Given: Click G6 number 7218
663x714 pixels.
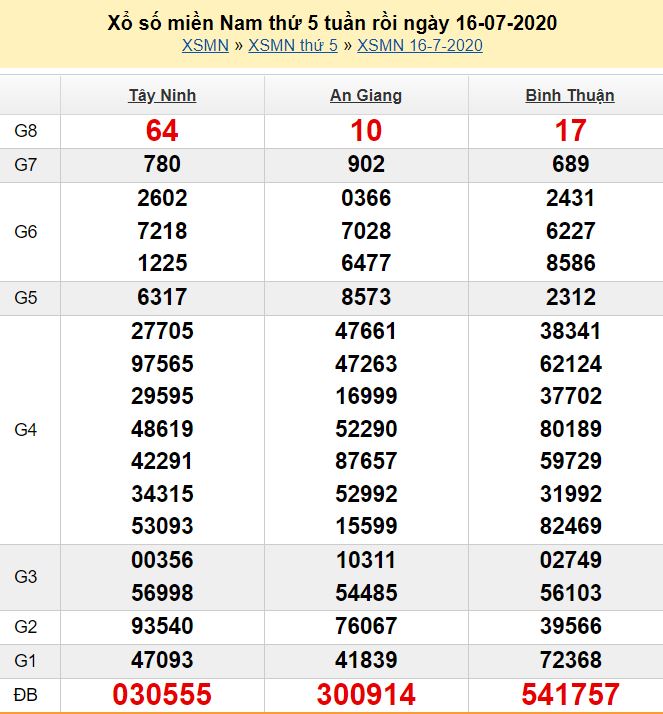Looking at the screenshot, I should 163,231.
